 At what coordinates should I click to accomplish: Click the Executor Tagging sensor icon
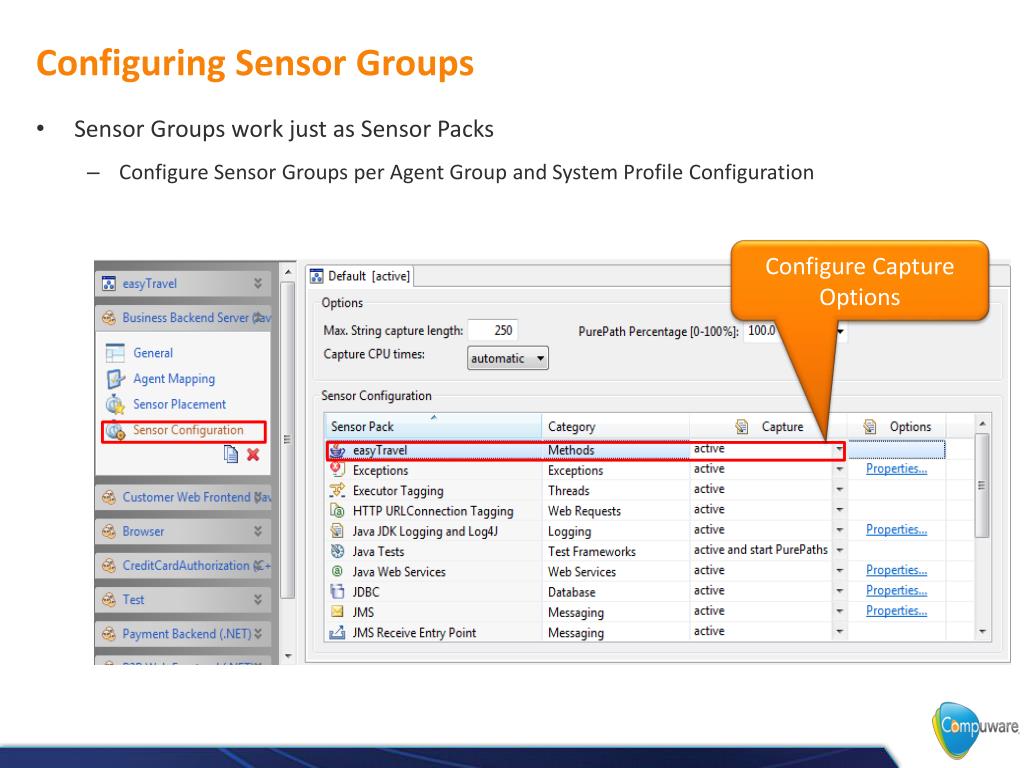(337, 490)
